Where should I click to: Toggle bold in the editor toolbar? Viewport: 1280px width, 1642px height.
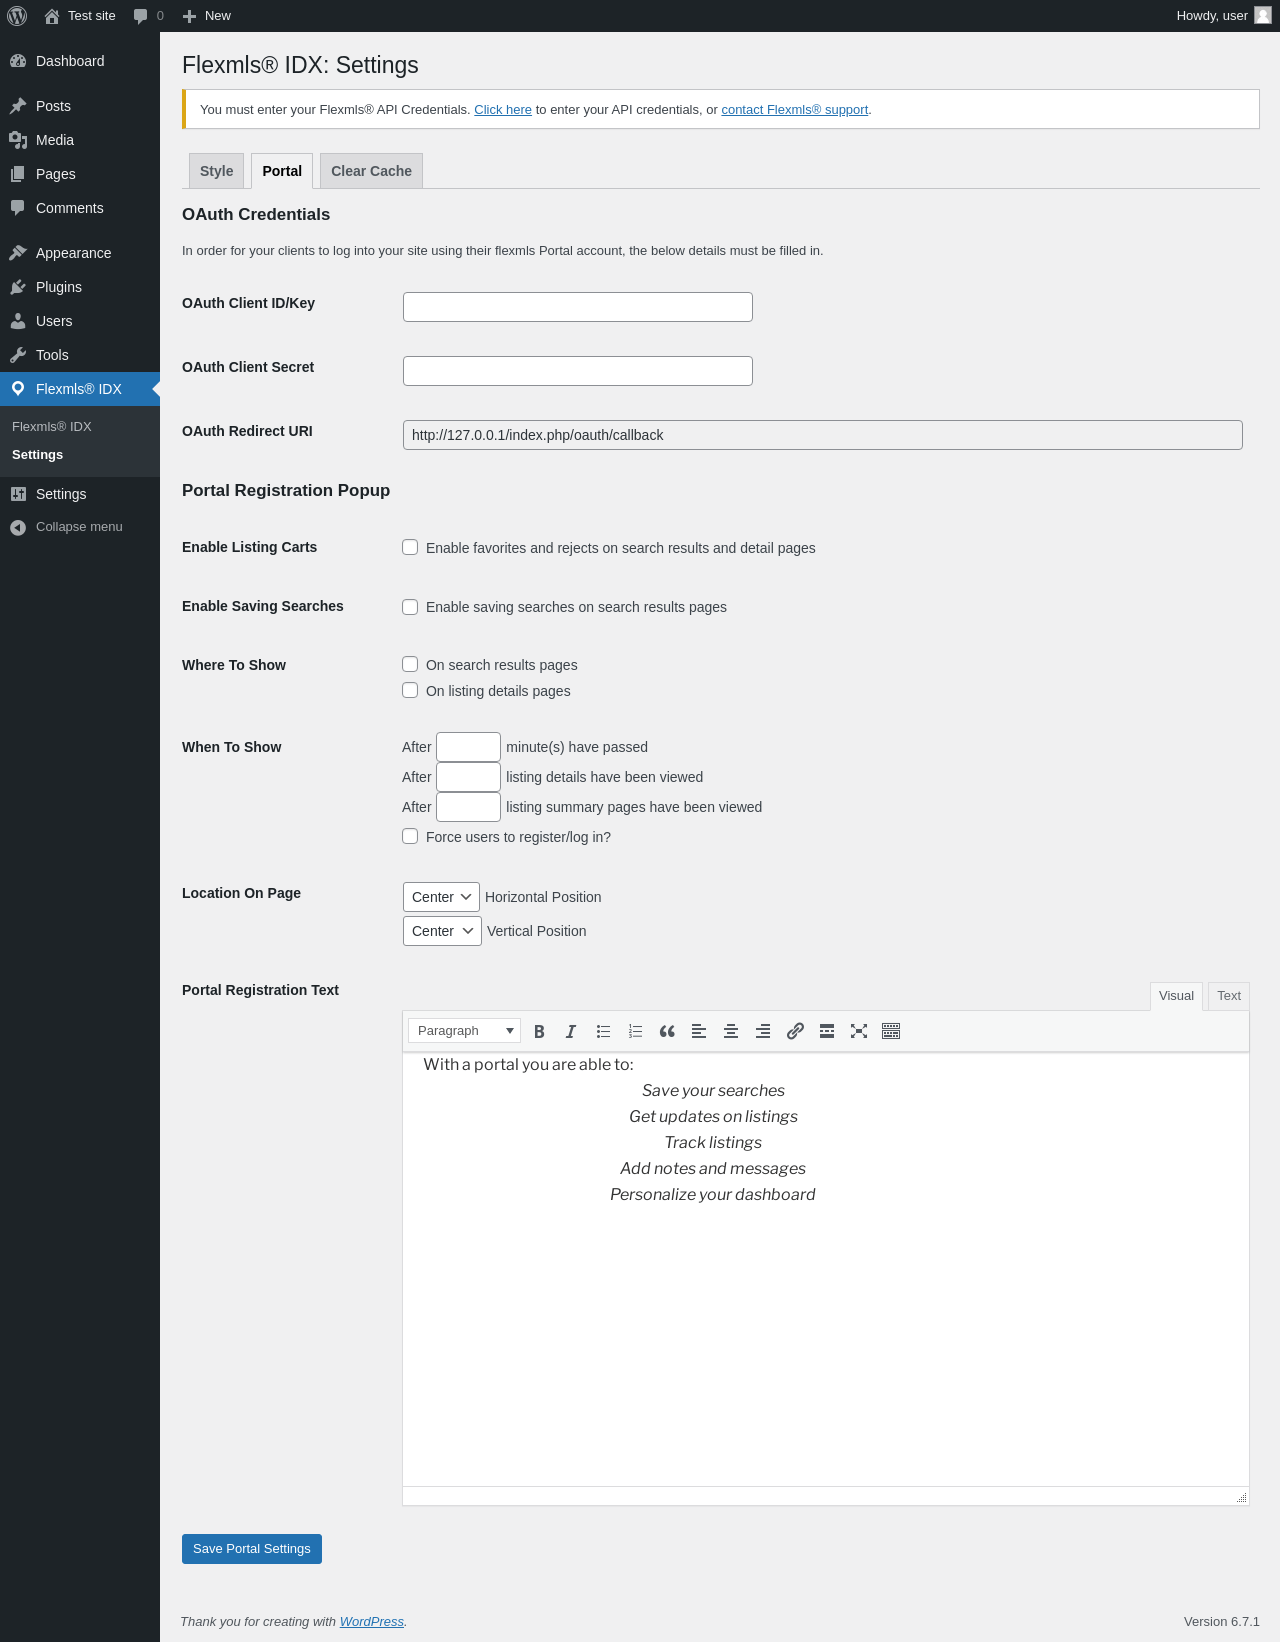pos(539,1031)
